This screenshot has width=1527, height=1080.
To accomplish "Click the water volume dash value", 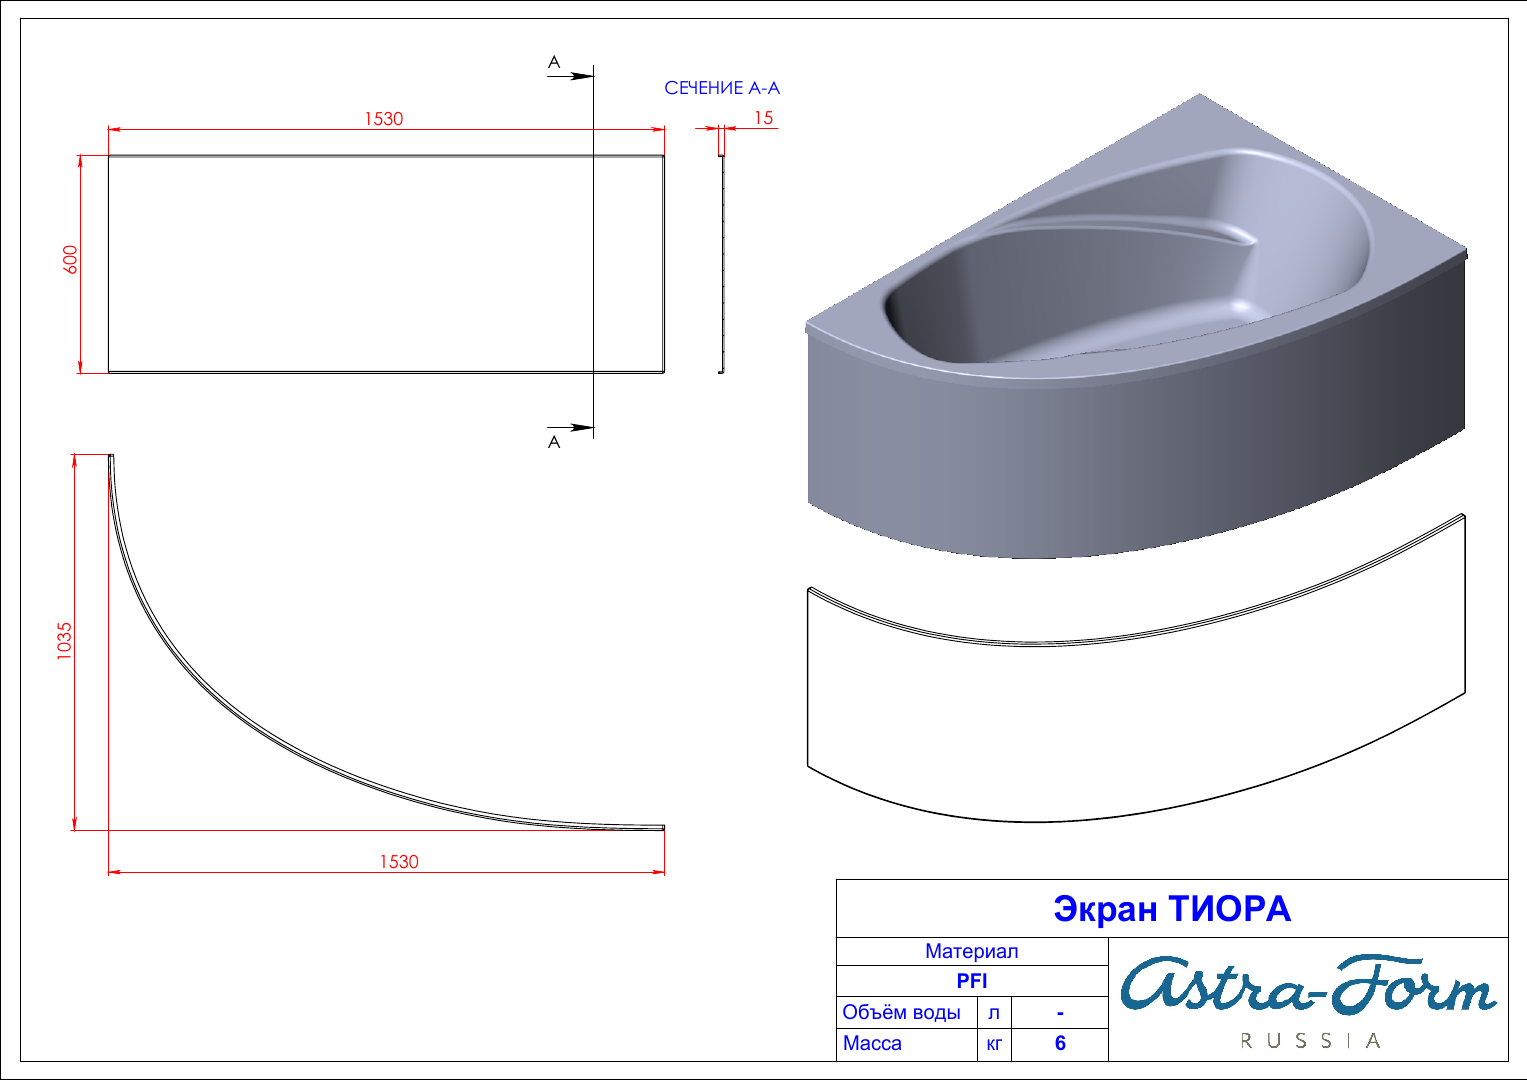I will point(1060,1012).
